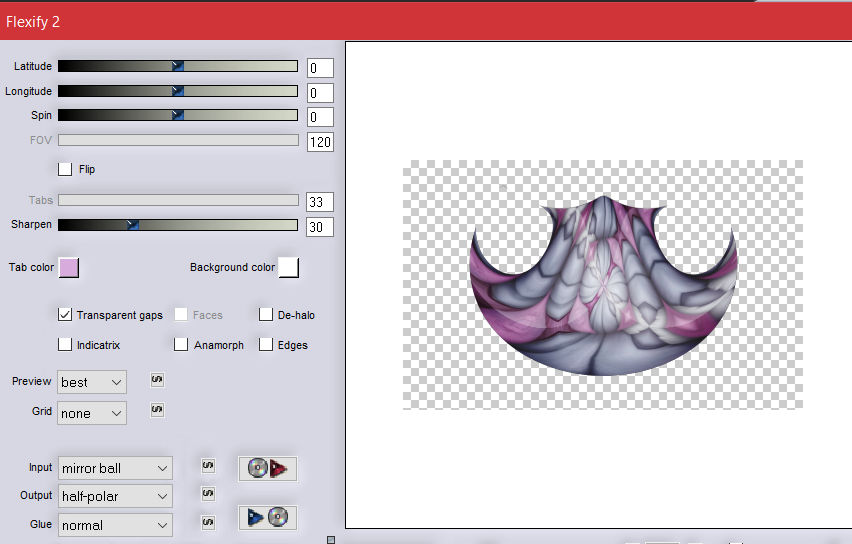Click the blue-arrow-and-disc button beside Glue
852x544 pixels.
click(x=267, y=517)
